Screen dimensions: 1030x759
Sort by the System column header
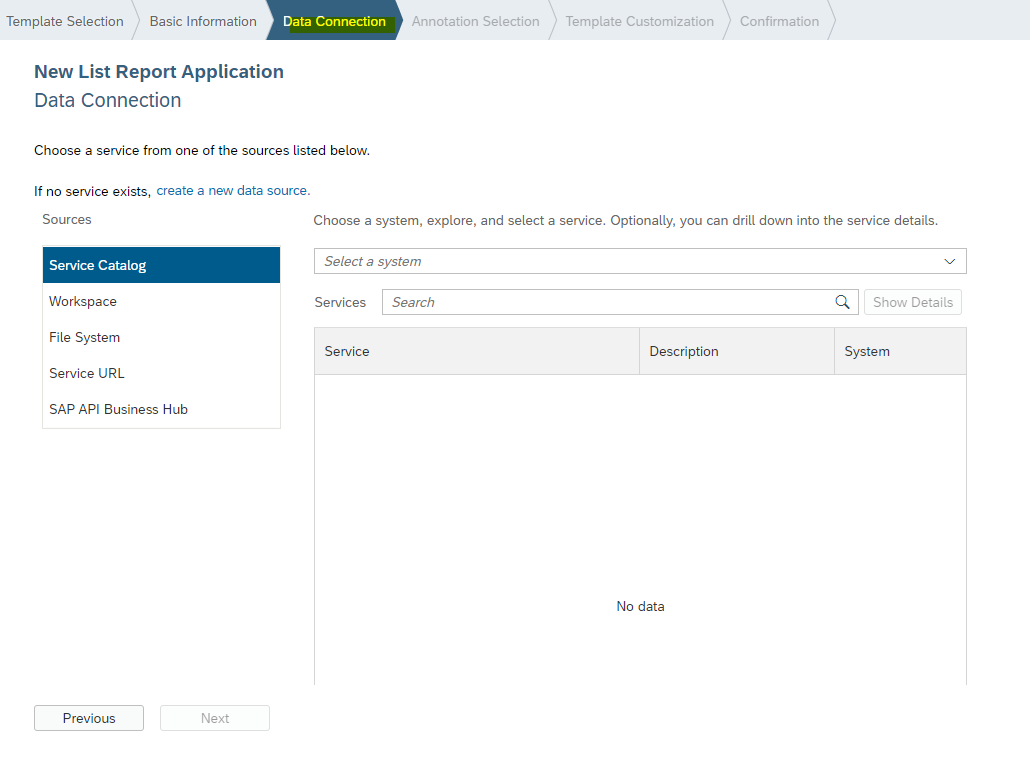coord(900,351)
